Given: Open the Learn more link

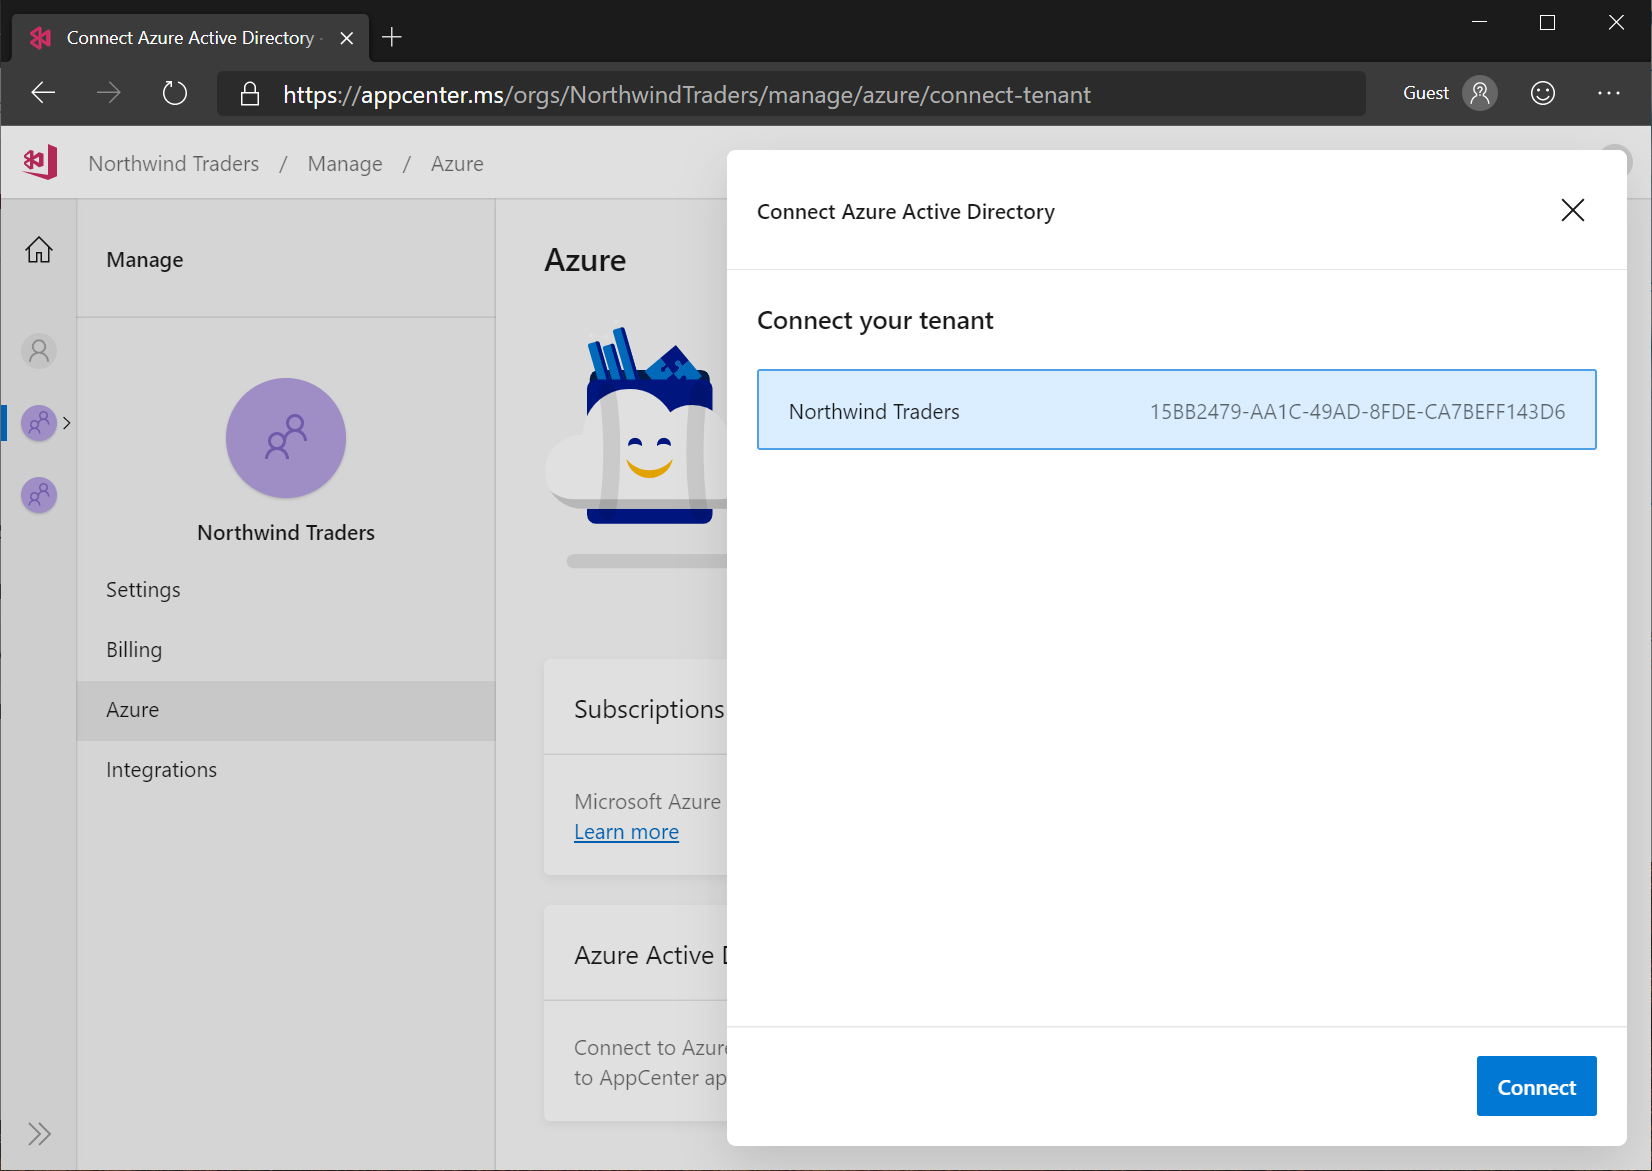Looking at the screenshot, I should (x=626, y=831).
